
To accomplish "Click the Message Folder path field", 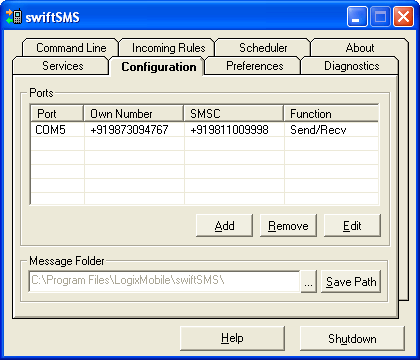I will pyautogui.click(x=164, y=281).
